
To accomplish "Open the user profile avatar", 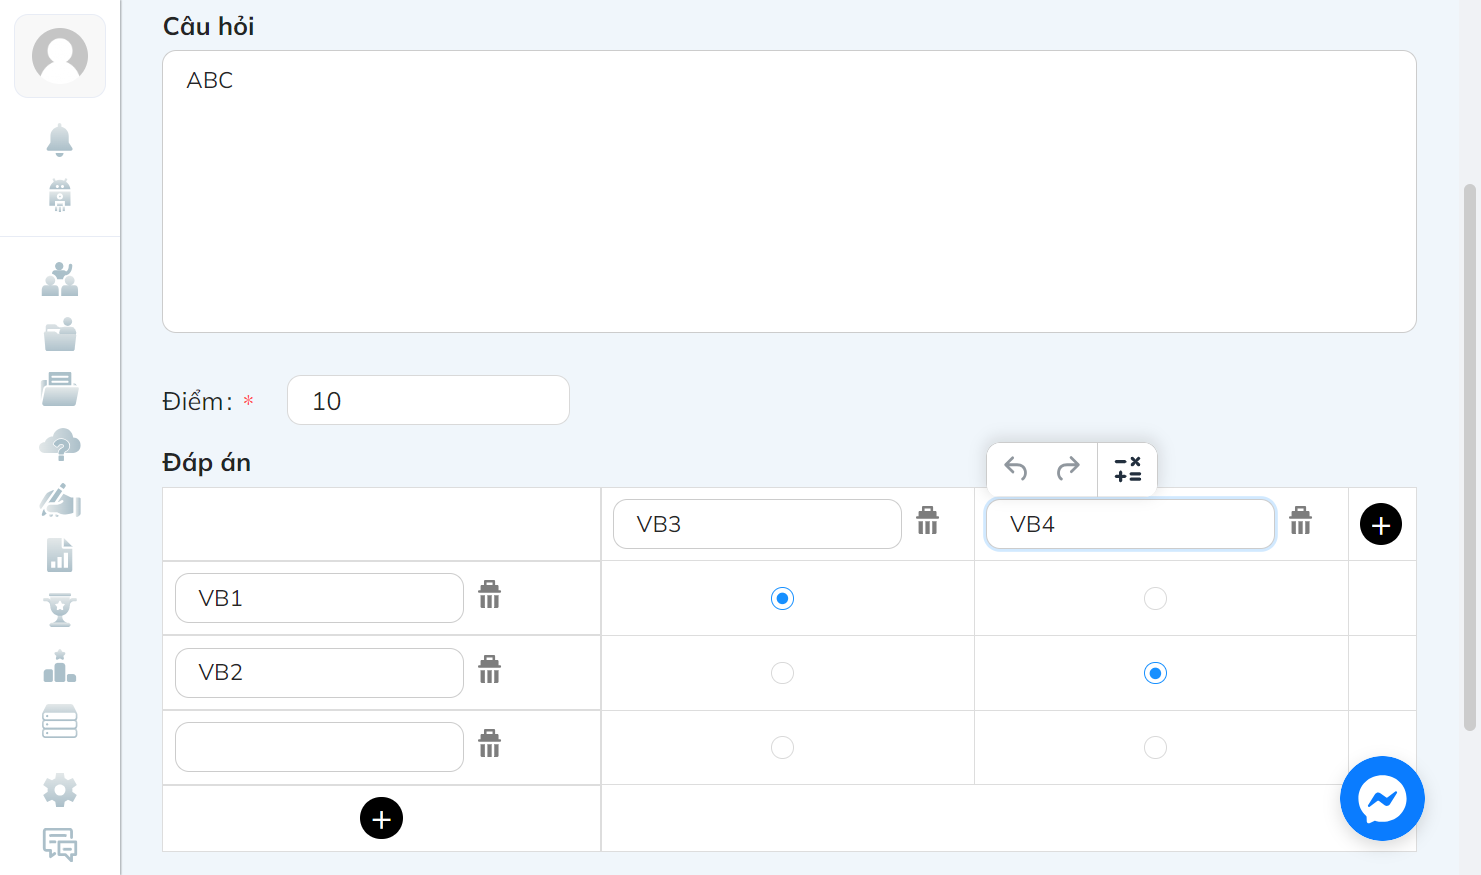I will 60,56.
